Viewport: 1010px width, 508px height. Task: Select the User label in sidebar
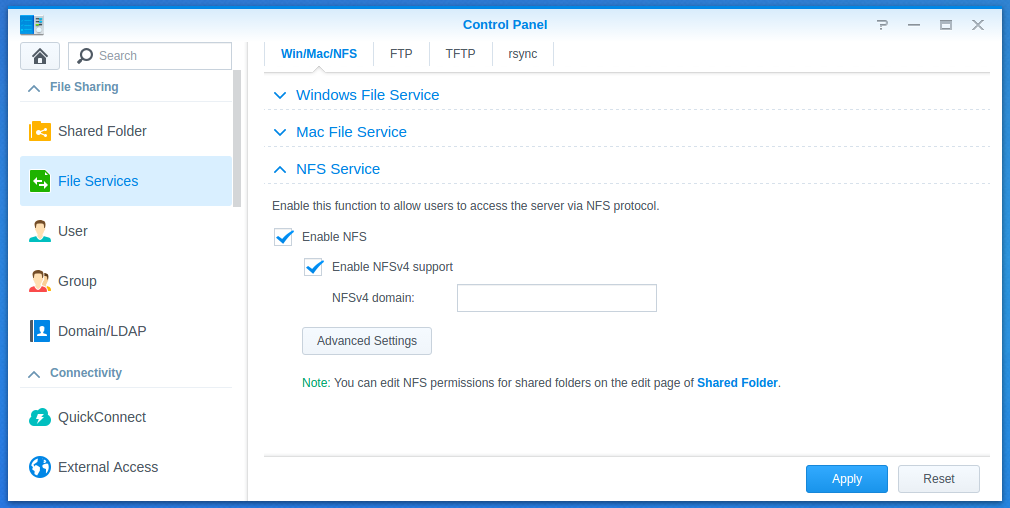[73, 231]
